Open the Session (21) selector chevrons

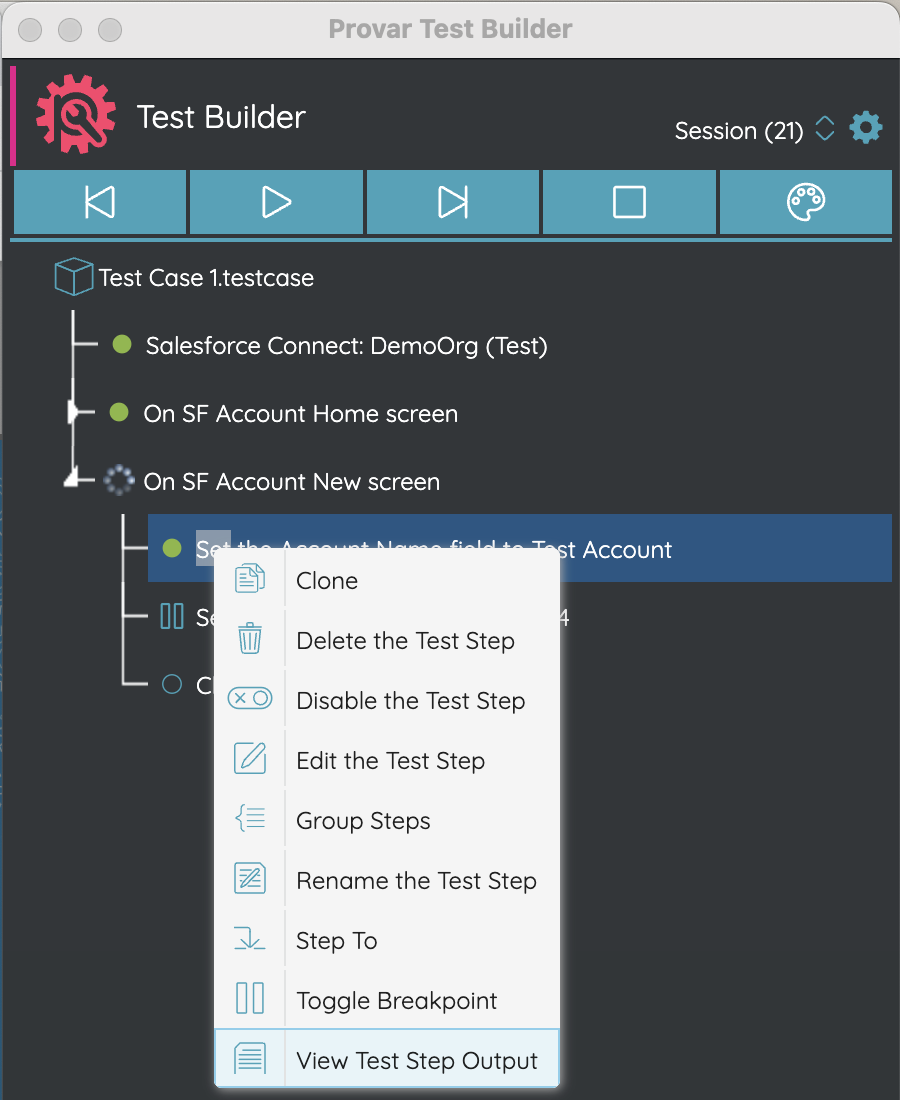point(824,128)
